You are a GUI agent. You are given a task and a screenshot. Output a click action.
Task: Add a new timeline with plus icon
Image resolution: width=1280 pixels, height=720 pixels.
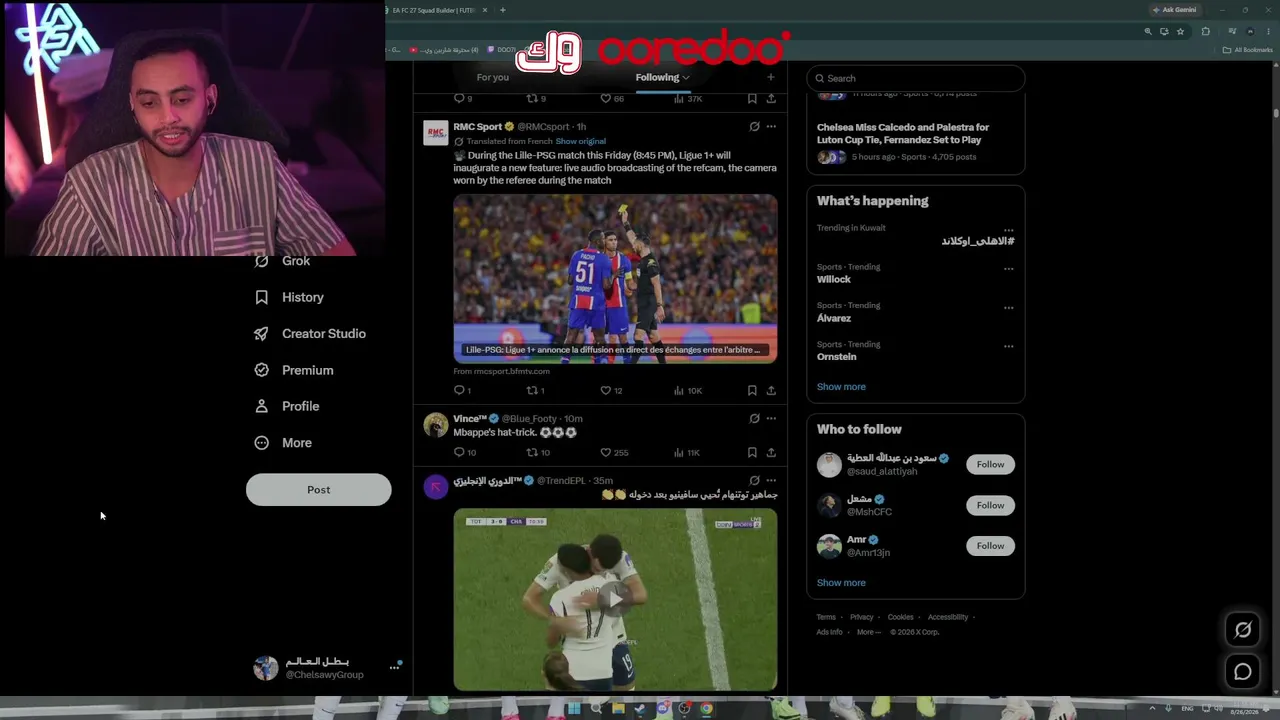click(770, 77)
